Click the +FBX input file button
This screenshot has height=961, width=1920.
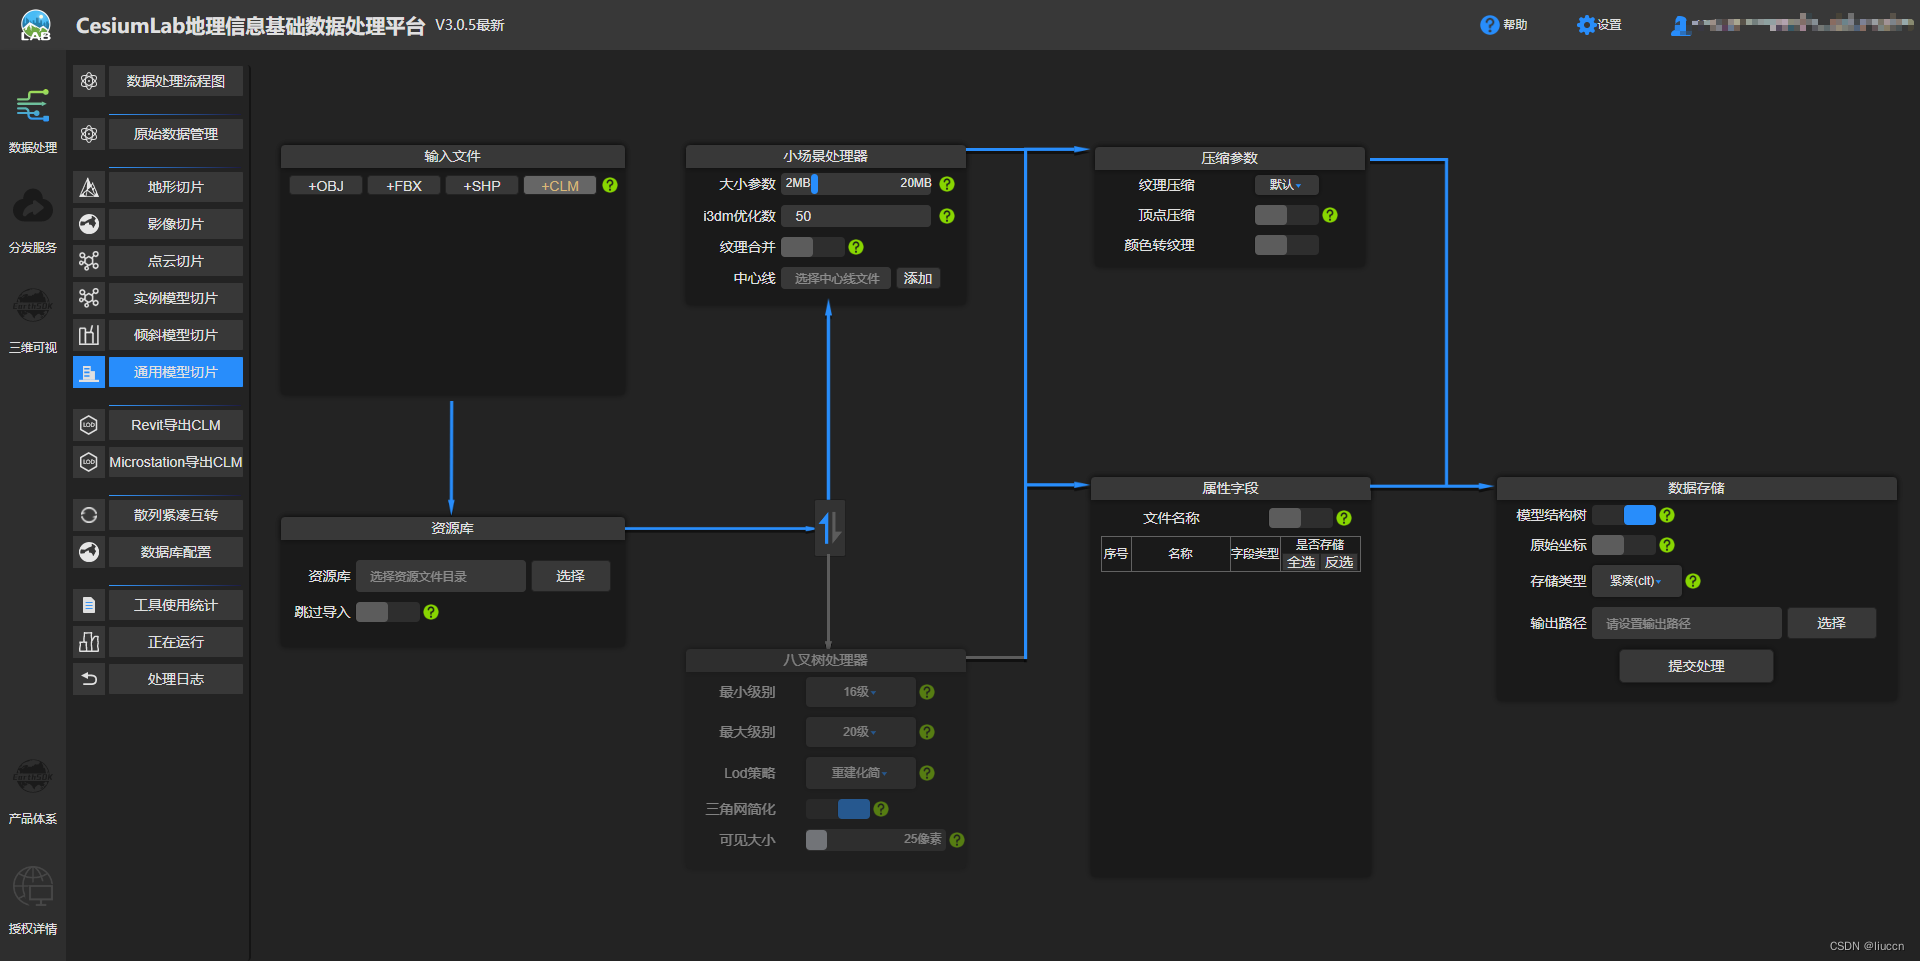coord(404,186)
